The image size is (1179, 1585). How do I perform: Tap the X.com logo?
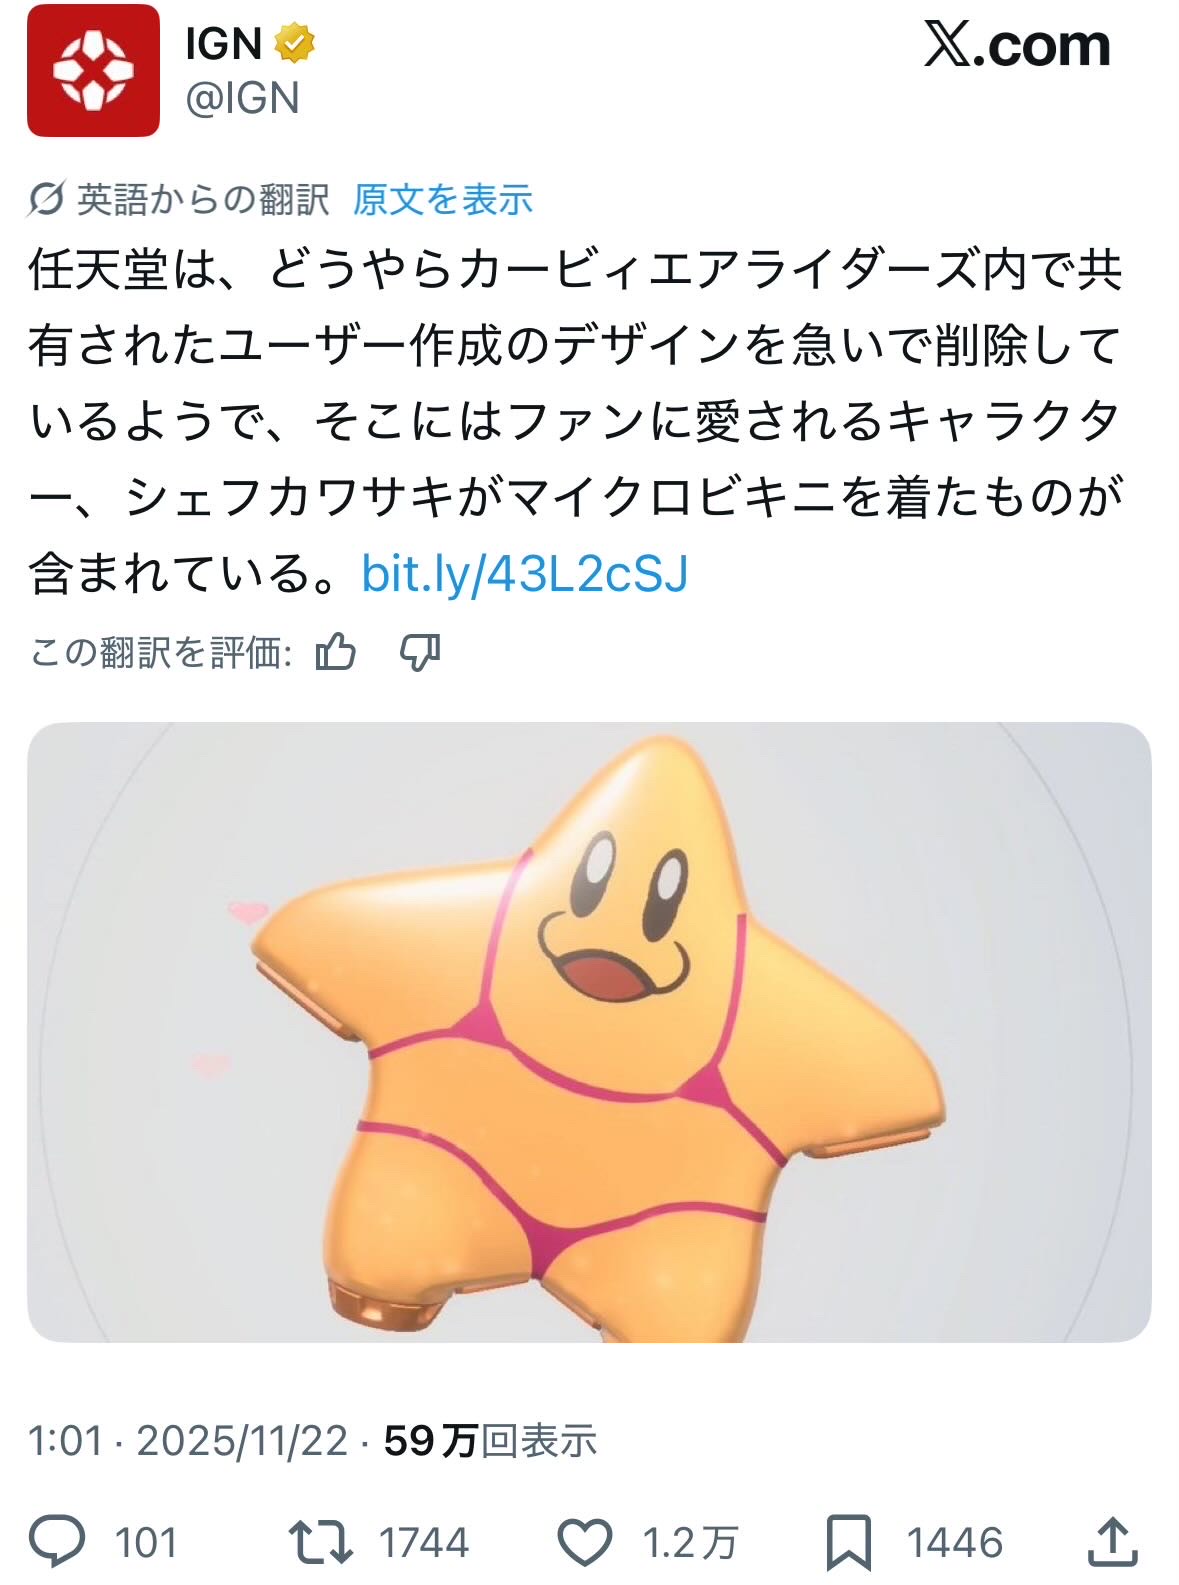click(x=1017, y=45)
